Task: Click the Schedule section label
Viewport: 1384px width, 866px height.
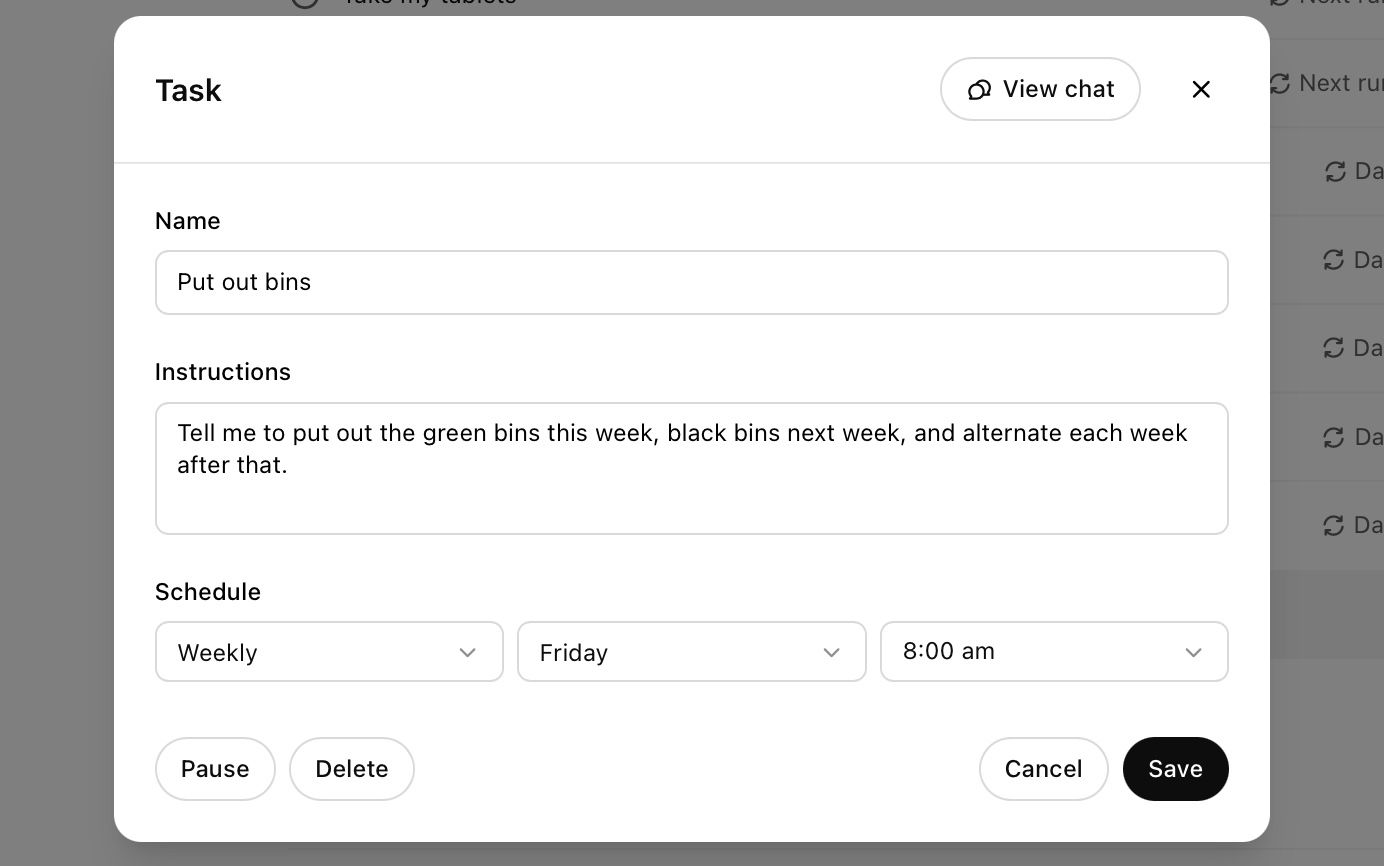Action: click(208, 592)
